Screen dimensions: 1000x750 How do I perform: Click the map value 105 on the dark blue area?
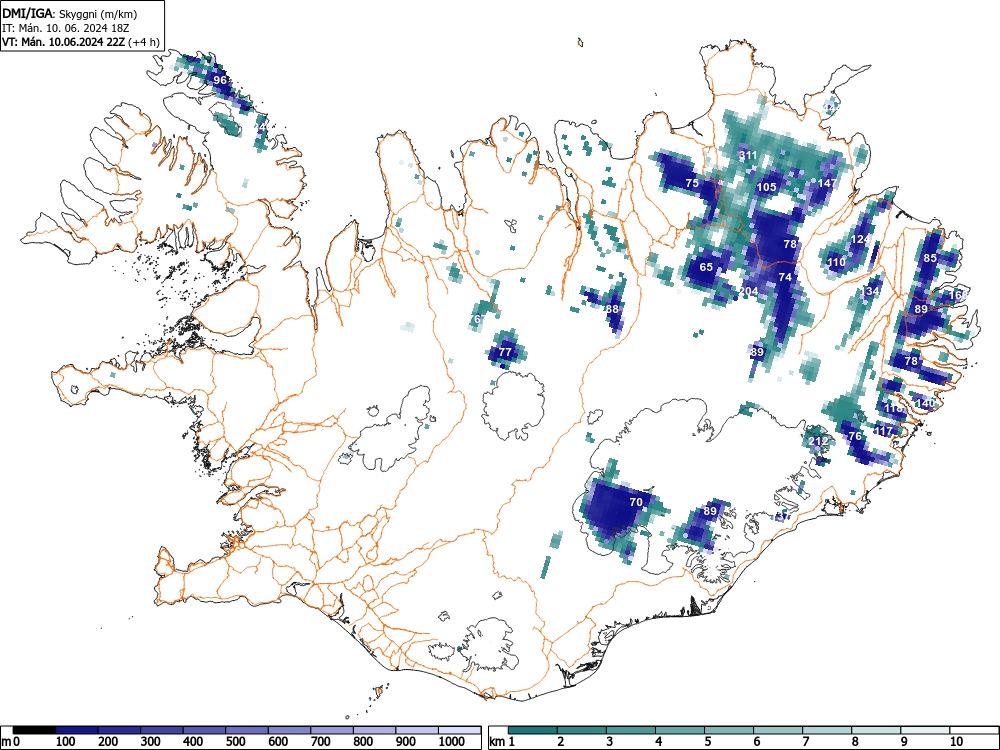tap(767, 187)
